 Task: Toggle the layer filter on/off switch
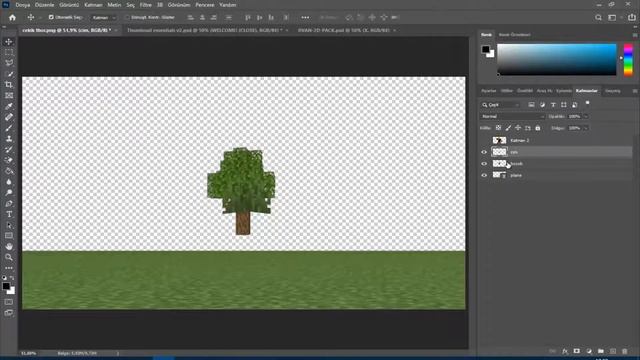(587, 103)
